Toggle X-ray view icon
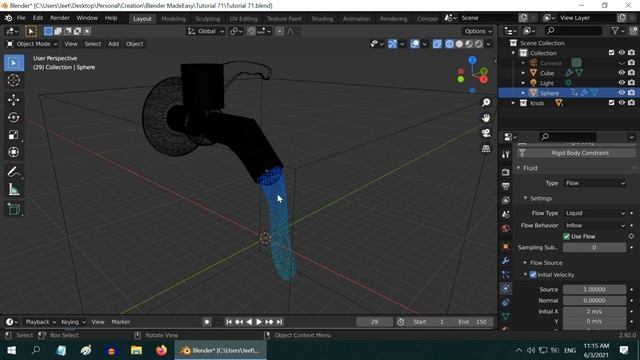This screenshot has height=360, width=640. tap(437, 44)
